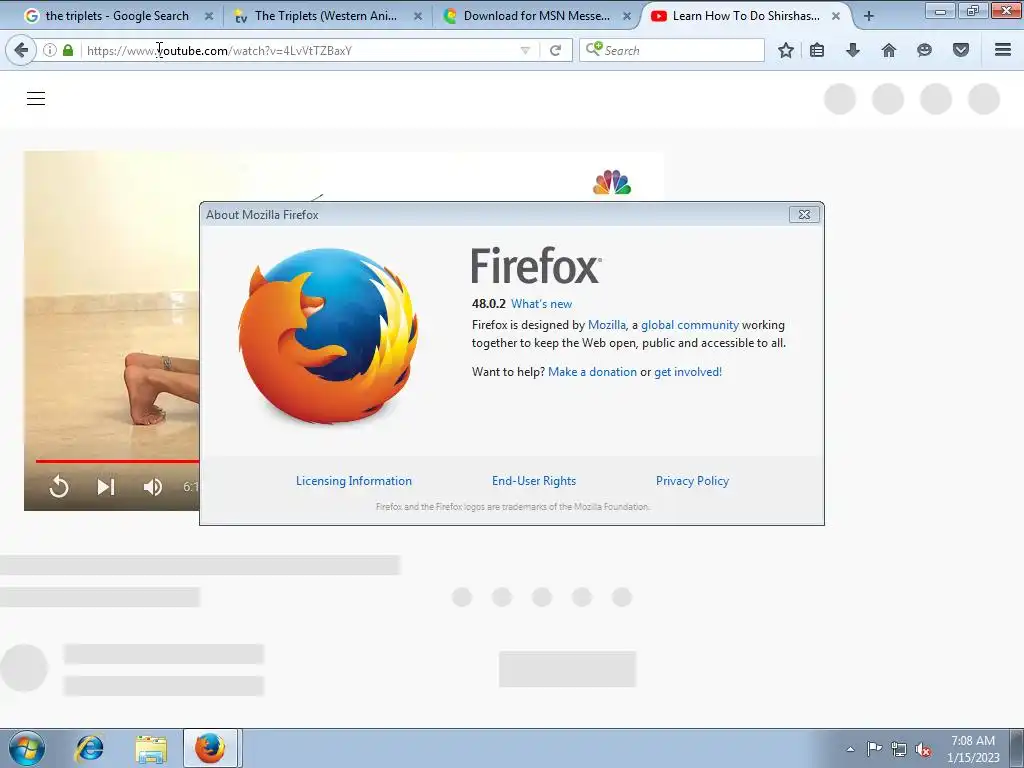This screenshot has width=1024, height=768.
Task: Close the YouTube Shirshasana tab
Action: pos(836,16)
